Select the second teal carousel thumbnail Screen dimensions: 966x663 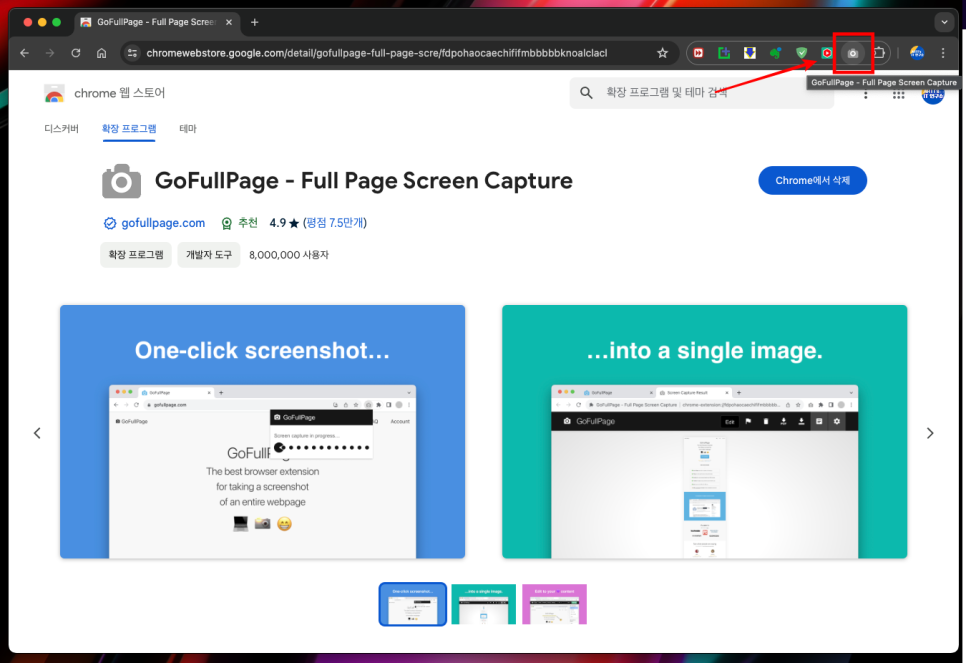[484, 604]
